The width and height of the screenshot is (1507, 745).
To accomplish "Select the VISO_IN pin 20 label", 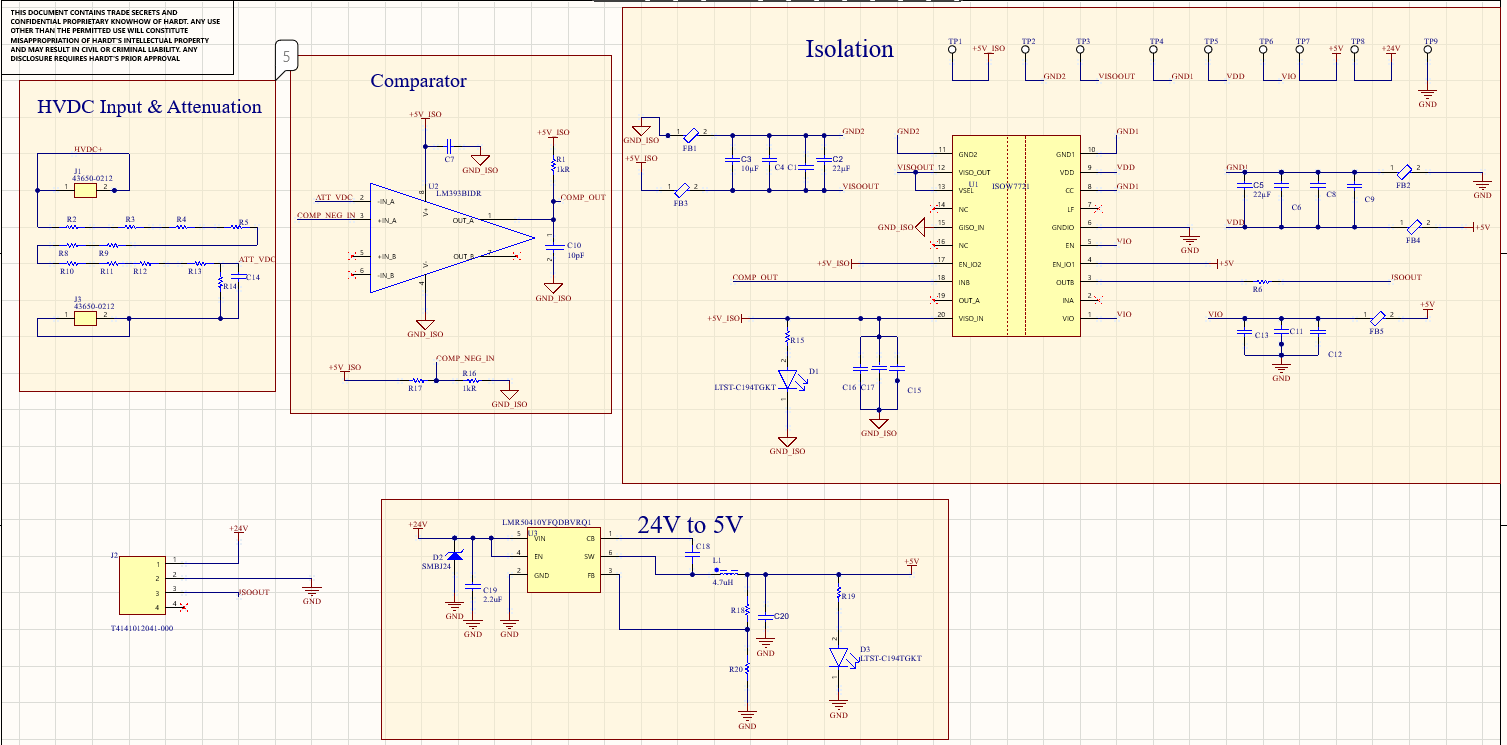I will 972,318.
